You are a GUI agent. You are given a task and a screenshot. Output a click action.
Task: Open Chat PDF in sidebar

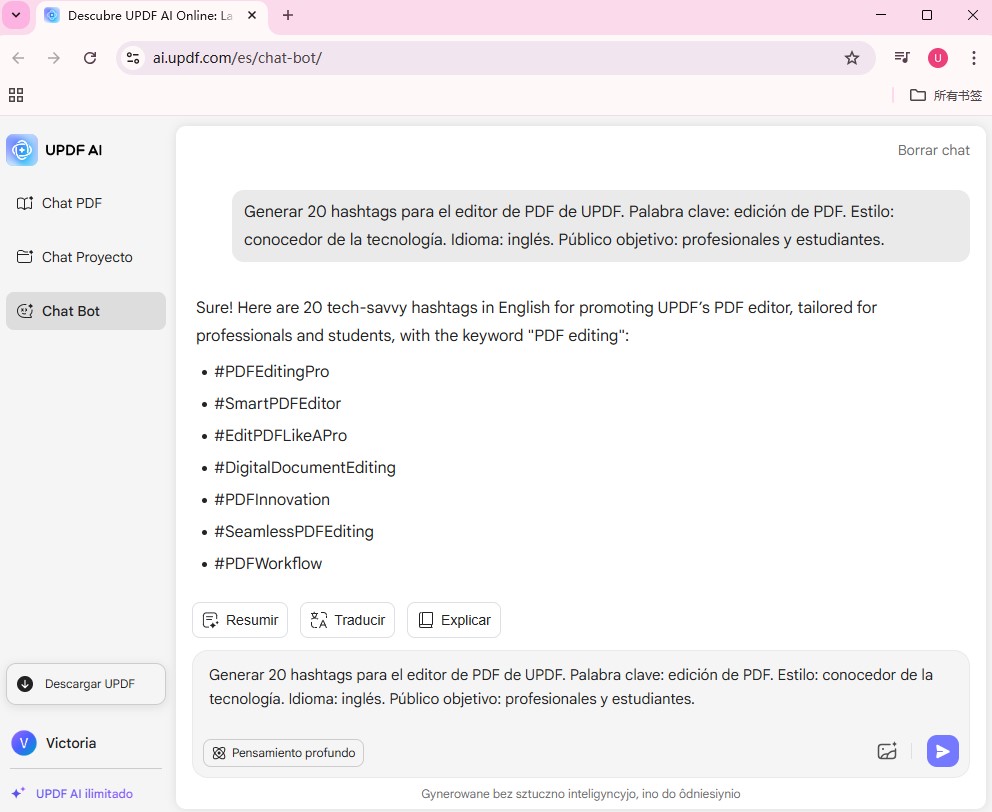[85, 203]
